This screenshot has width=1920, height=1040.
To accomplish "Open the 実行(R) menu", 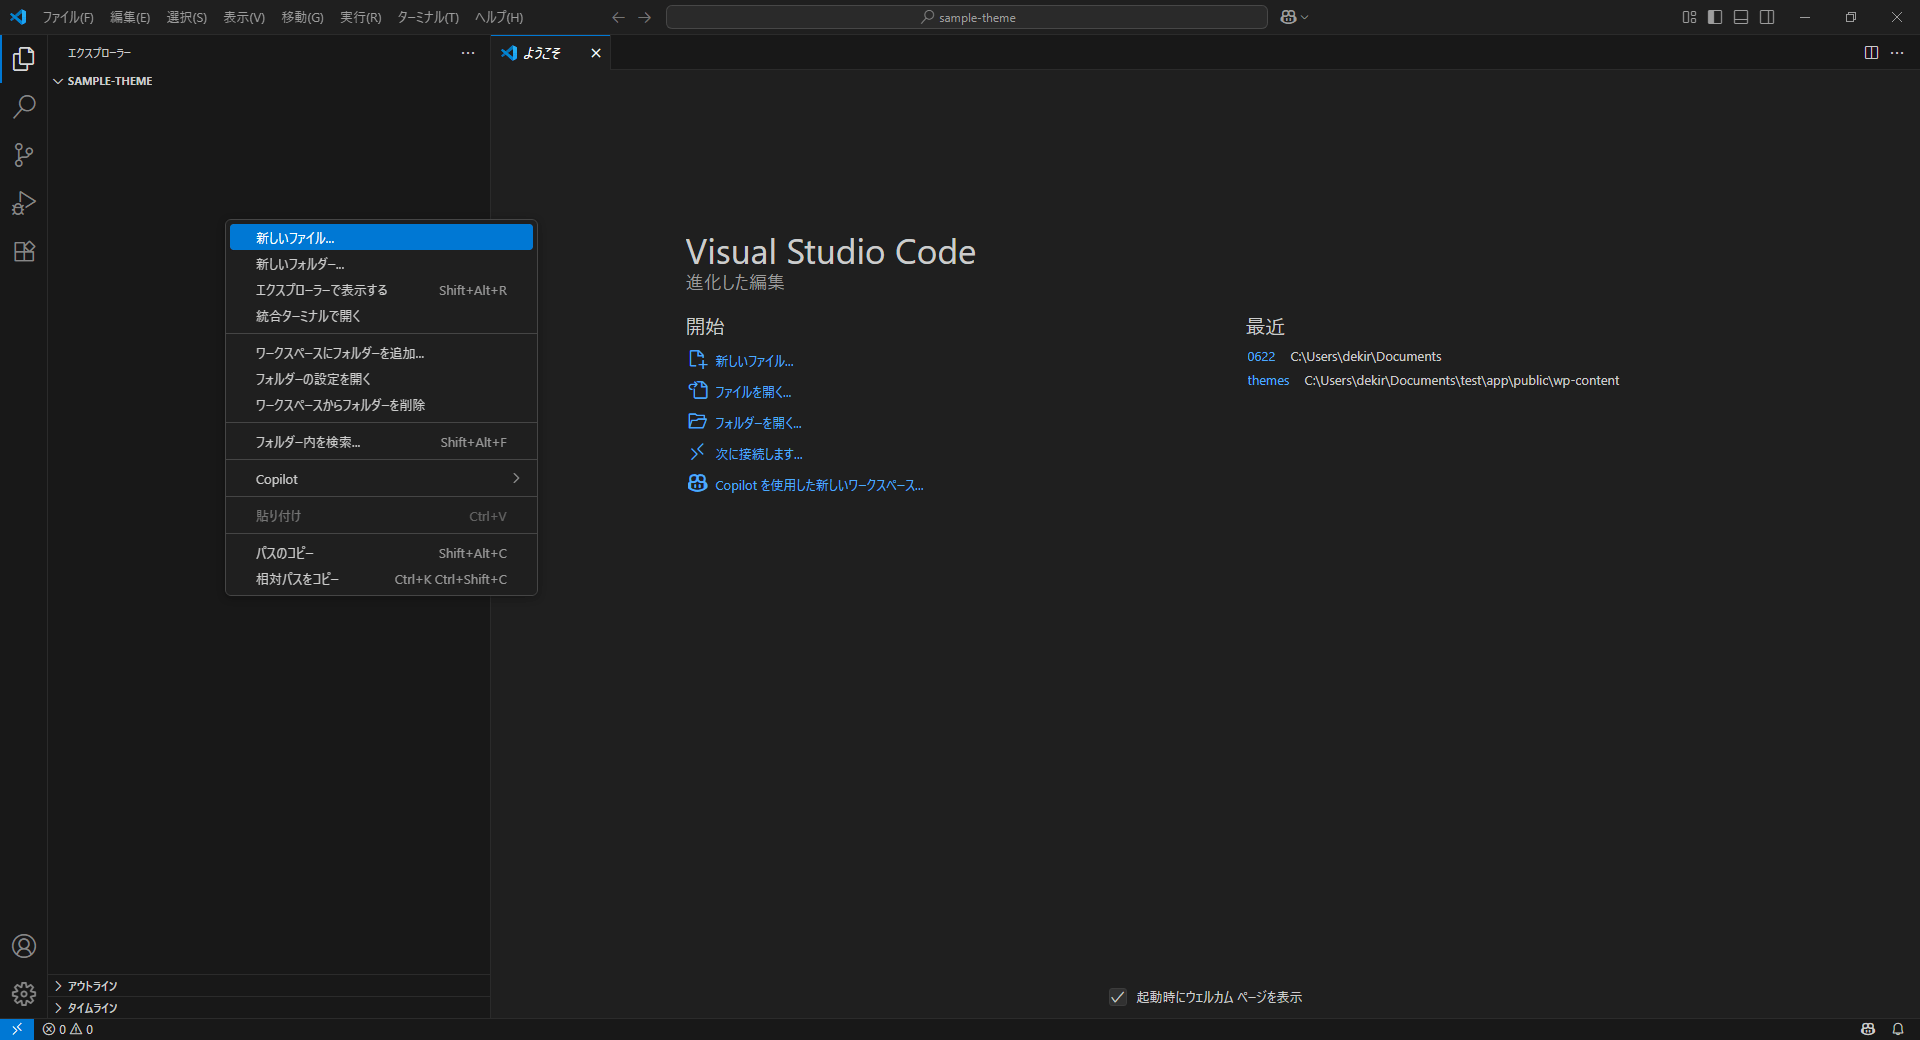I will (360, 17).
